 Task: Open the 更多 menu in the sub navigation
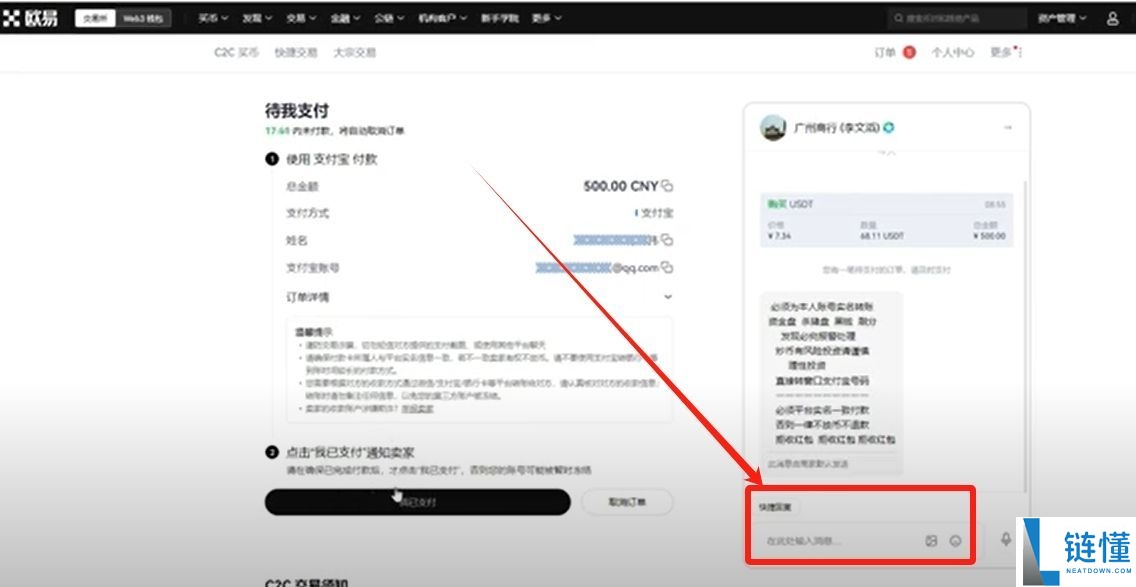tap(1006, 52)
